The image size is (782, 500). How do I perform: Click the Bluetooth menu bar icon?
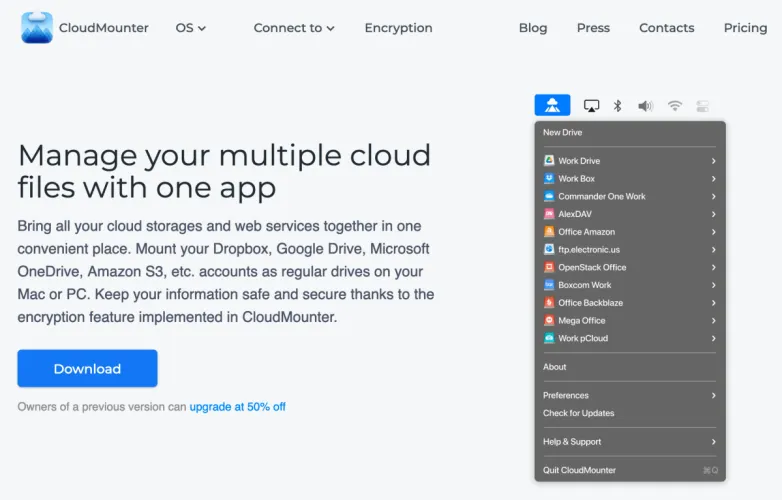click(618, 106)
